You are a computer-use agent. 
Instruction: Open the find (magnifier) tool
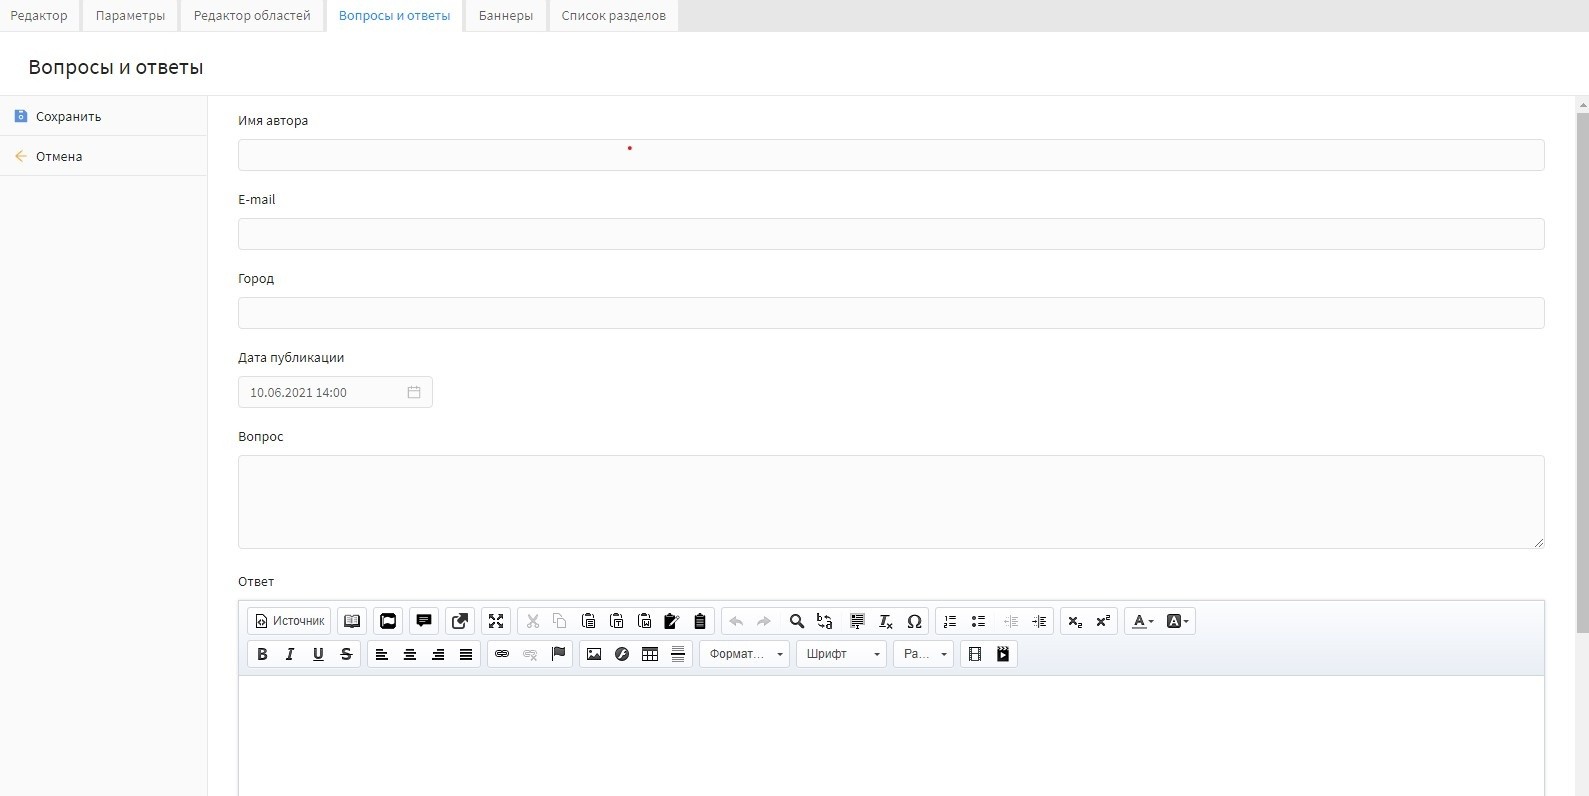(797, 621)
